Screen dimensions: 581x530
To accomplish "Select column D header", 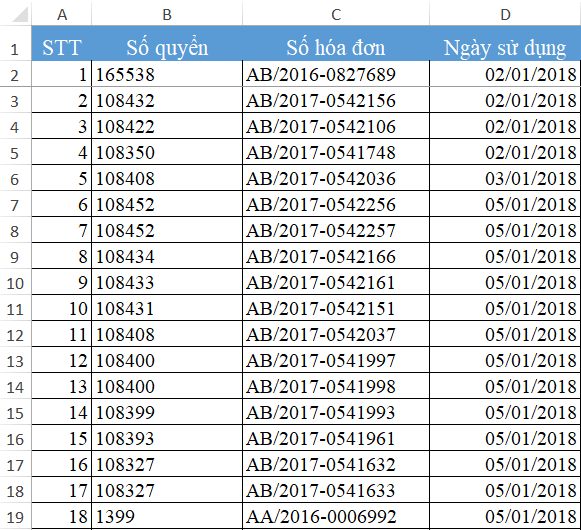I will coord(505,13).
